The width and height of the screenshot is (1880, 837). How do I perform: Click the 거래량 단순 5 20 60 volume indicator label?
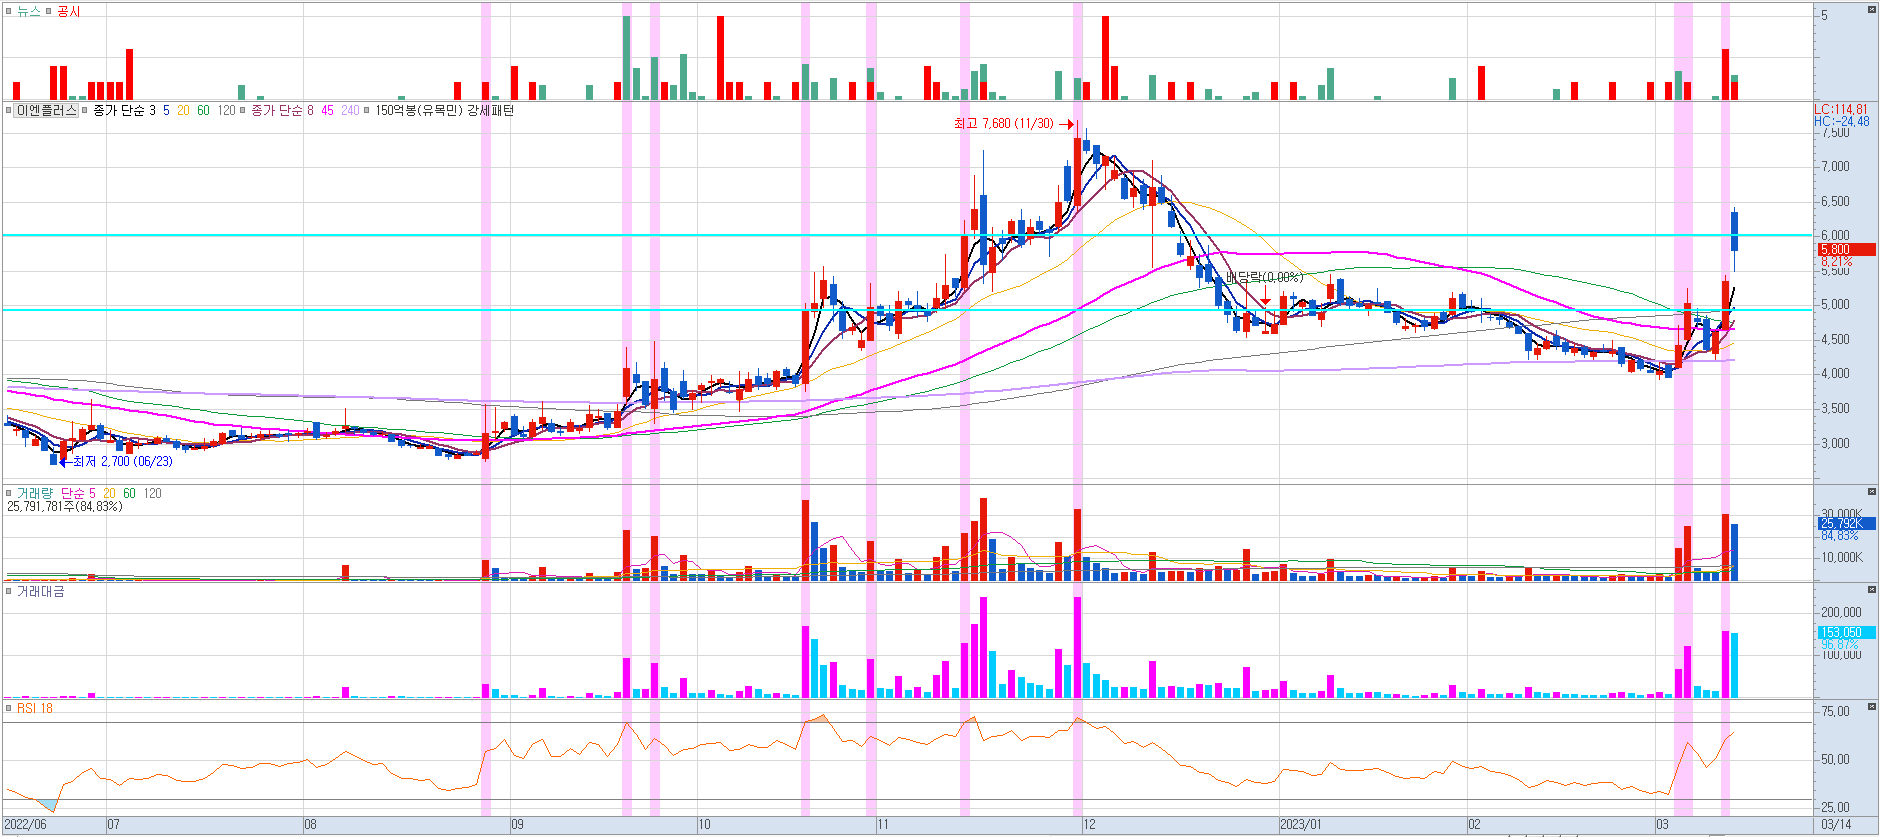click(x=89, y=493)
